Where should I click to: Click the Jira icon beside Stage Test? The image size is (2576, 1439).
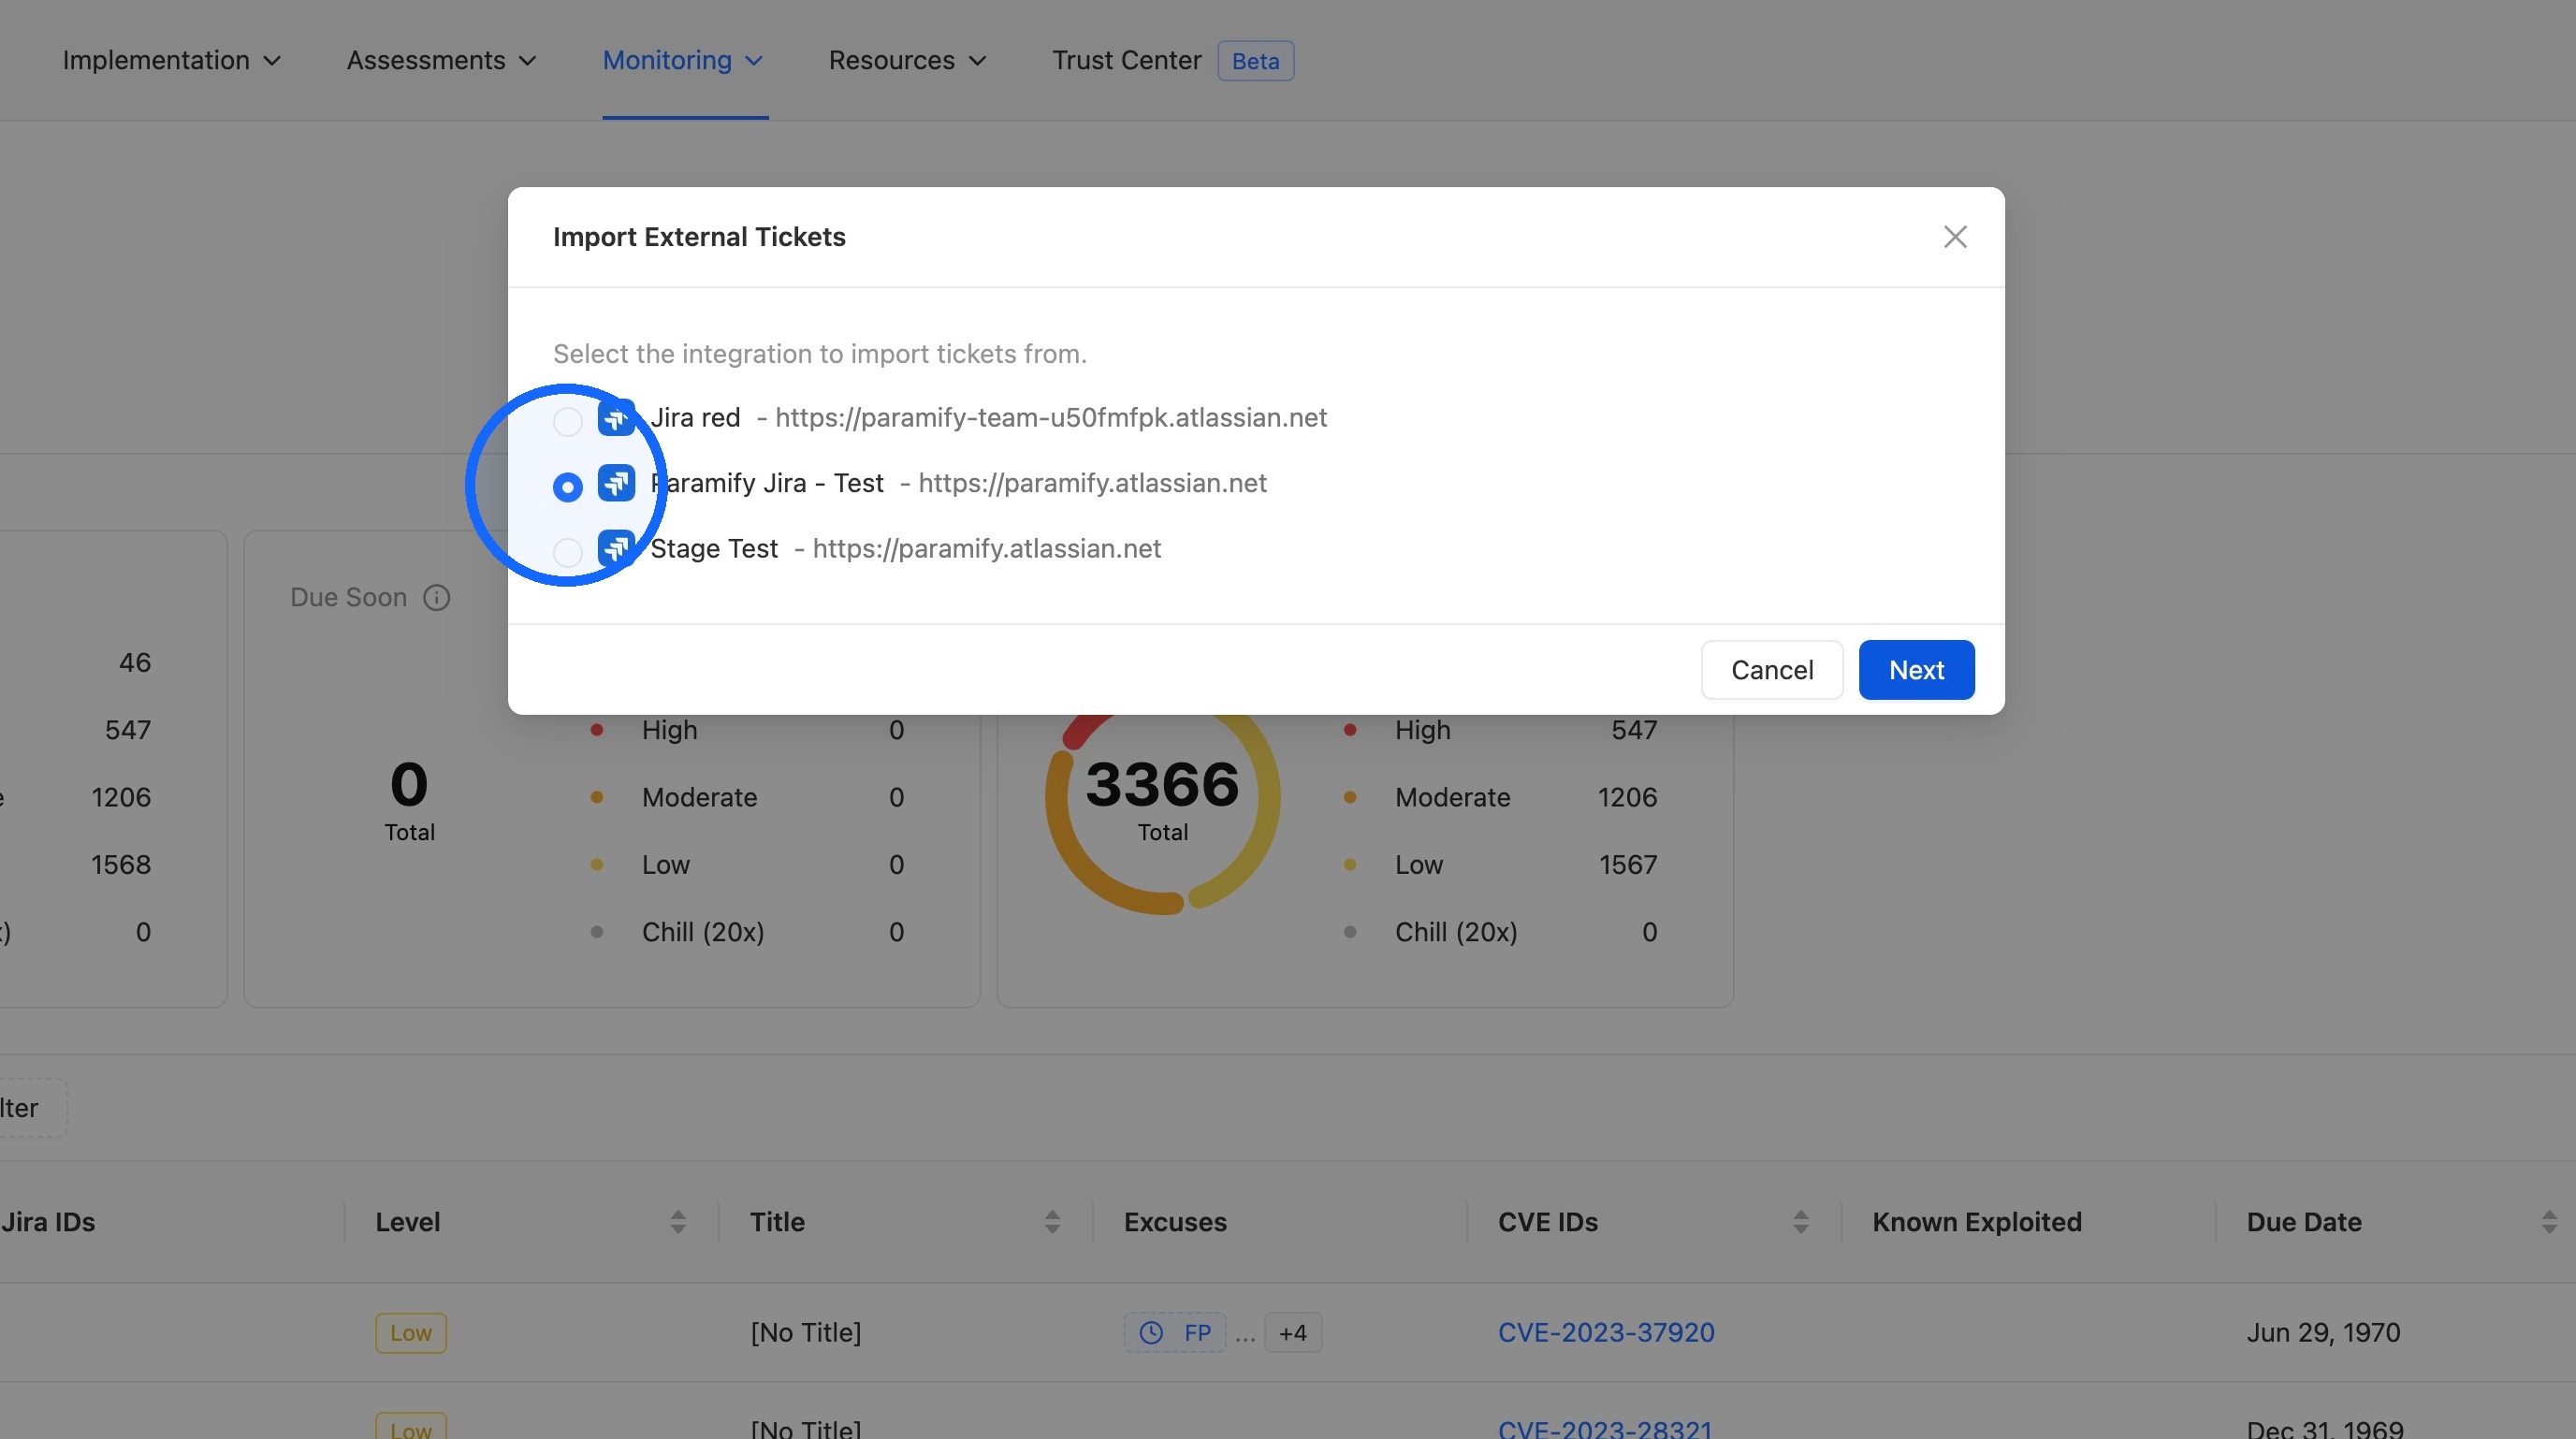tap(616, 548)
